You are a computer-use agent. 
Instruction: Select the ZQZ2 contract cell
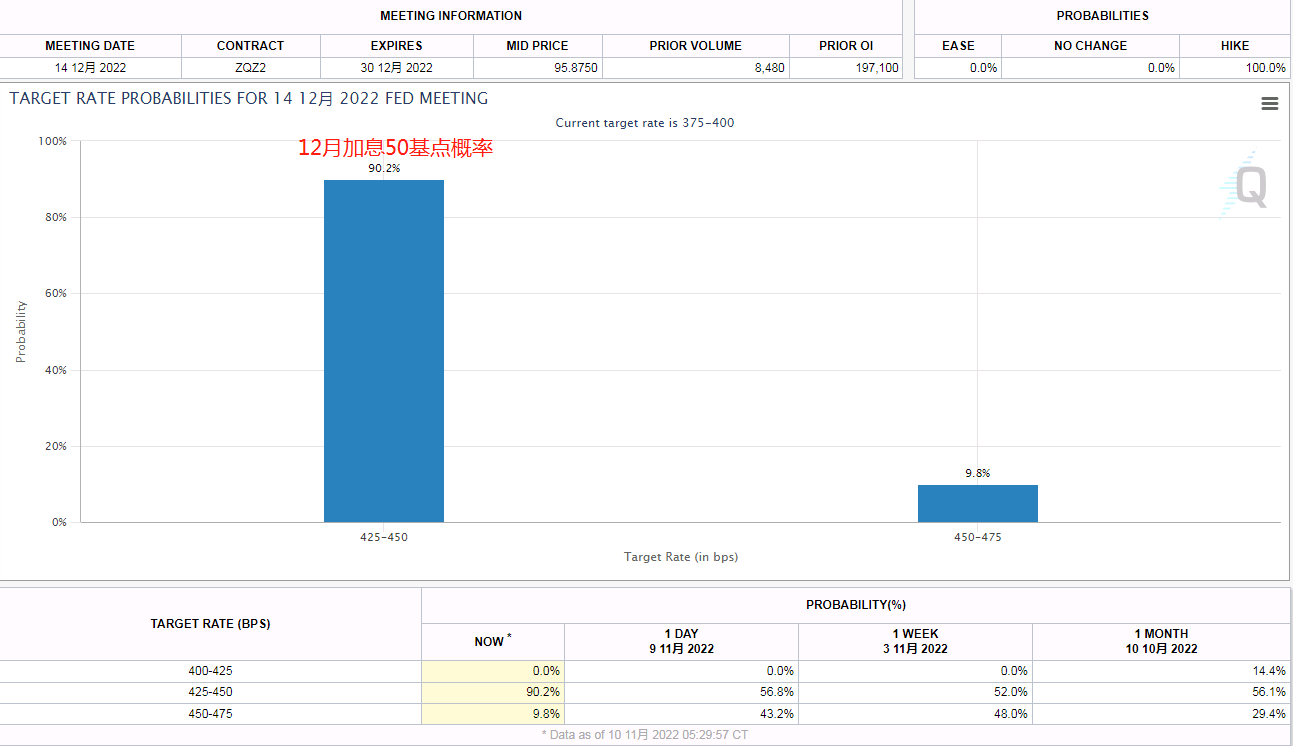(x=250, y=68)
